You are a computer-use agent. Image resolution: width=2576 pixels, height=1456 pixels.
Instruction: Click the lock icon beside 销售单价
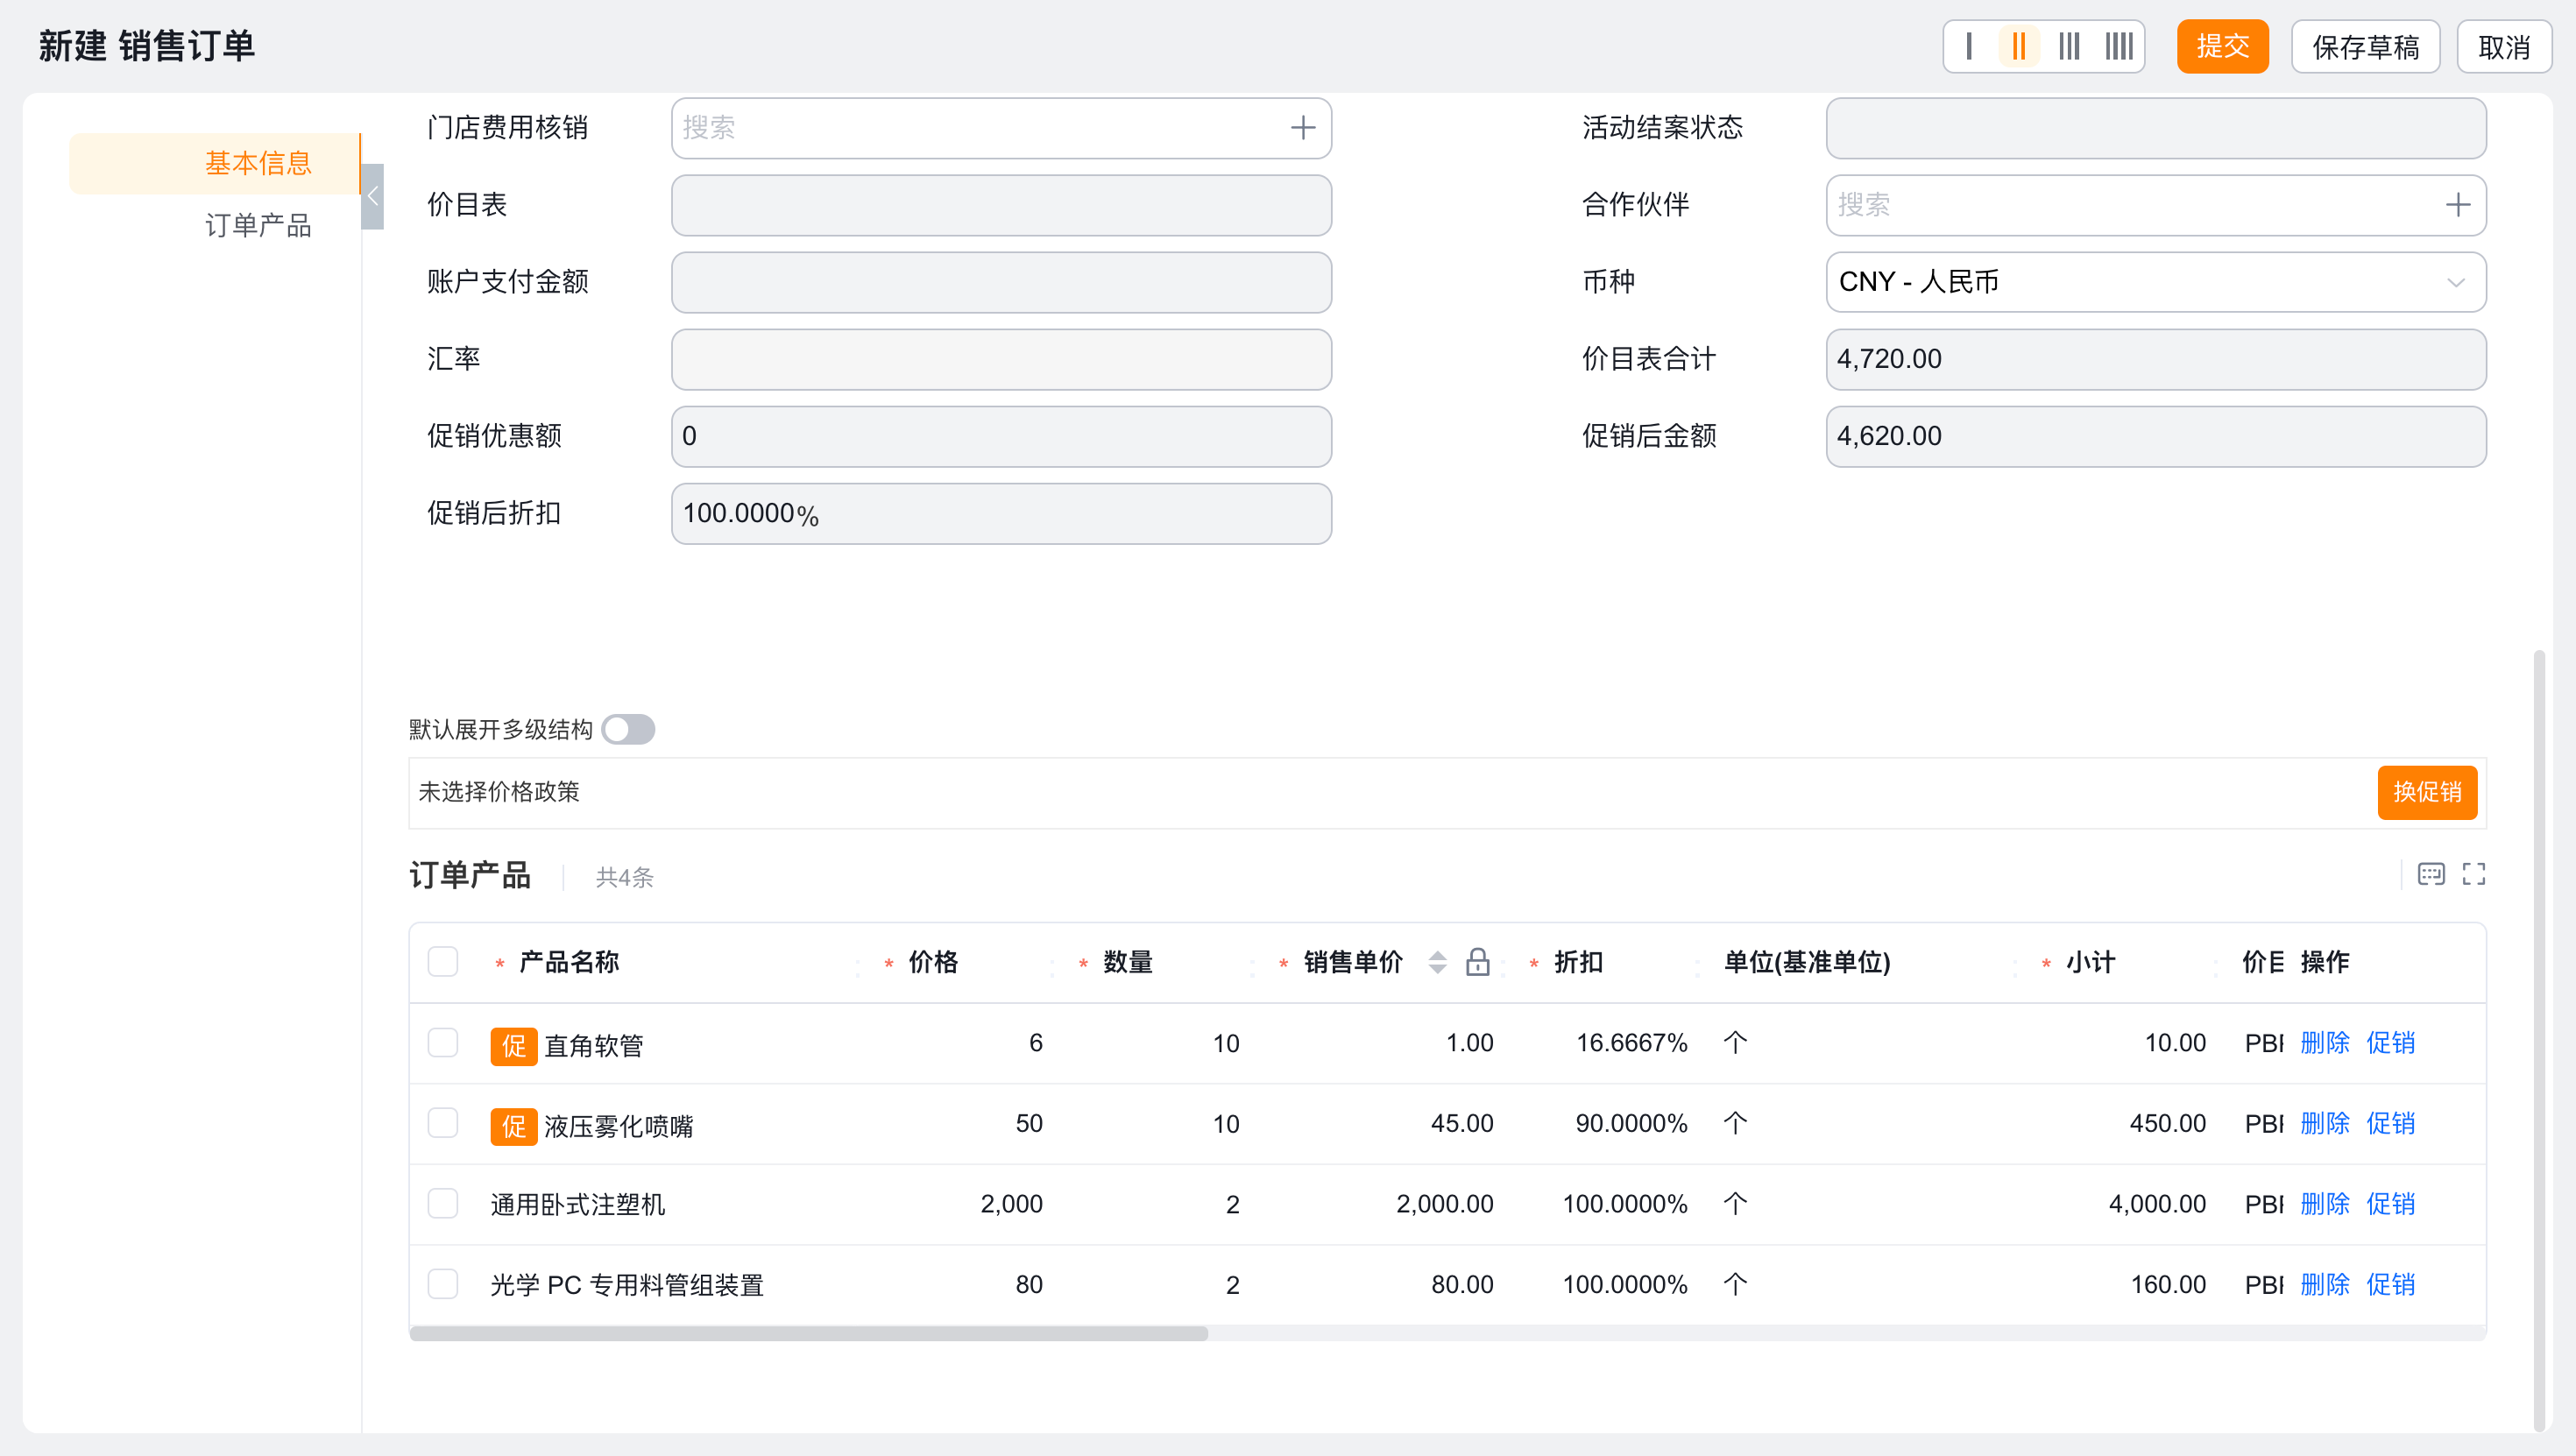coord(1477,962)
